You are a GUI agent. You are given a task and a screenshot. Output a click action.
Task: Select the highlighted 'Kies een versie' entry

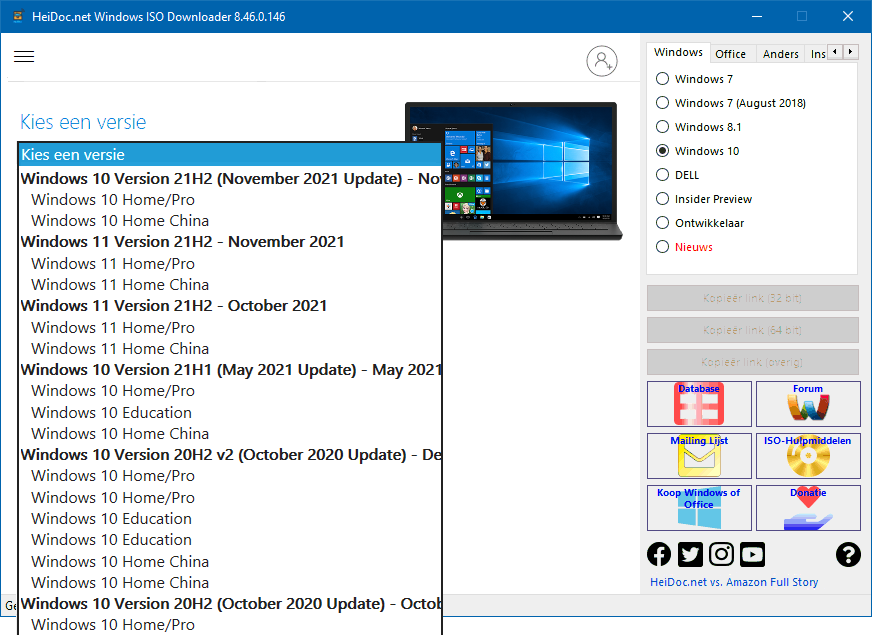[x=230, y=155]
